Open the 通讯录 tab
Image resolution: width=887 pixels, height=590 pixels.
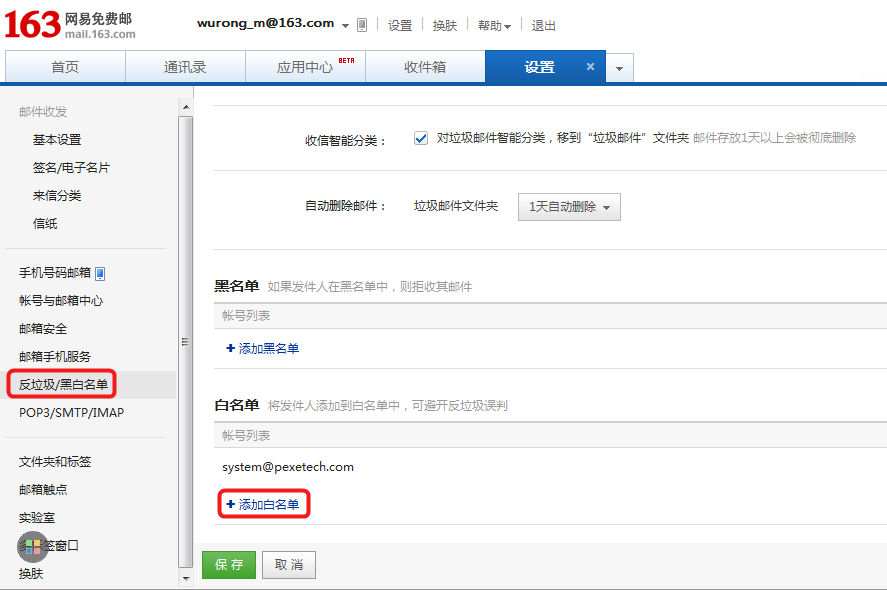coord(185,67)
